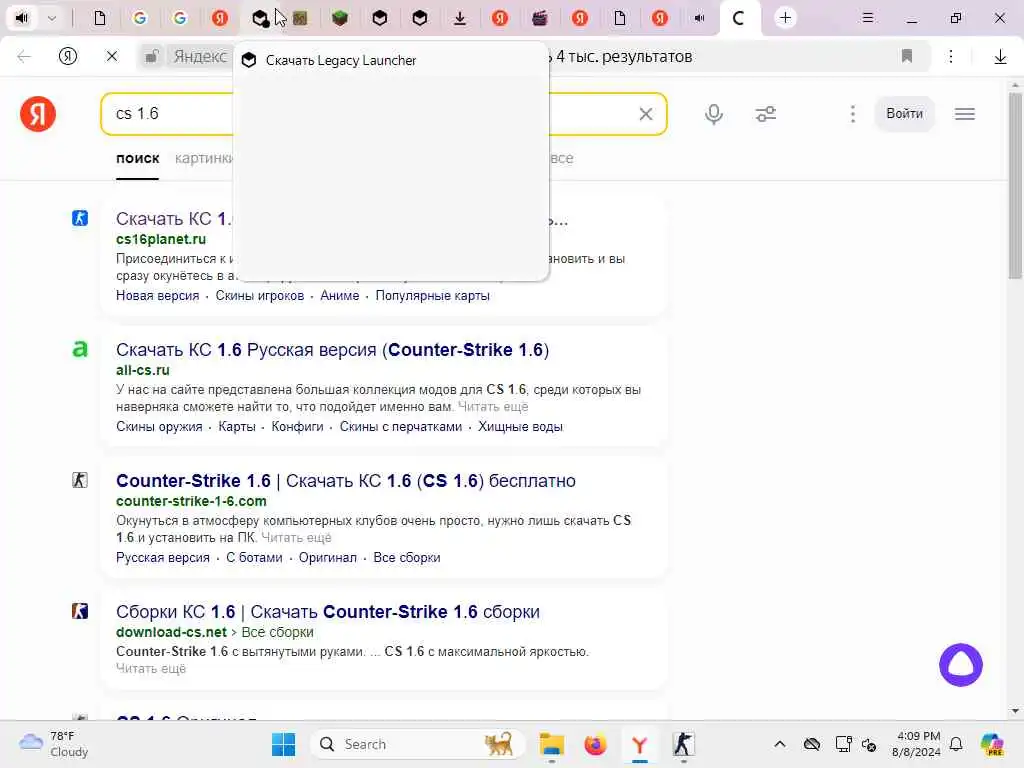This screenshot has width=1024, height=768.
Task: Switch to the brown Minecraft block tab
Action: [x=300, y=18]
